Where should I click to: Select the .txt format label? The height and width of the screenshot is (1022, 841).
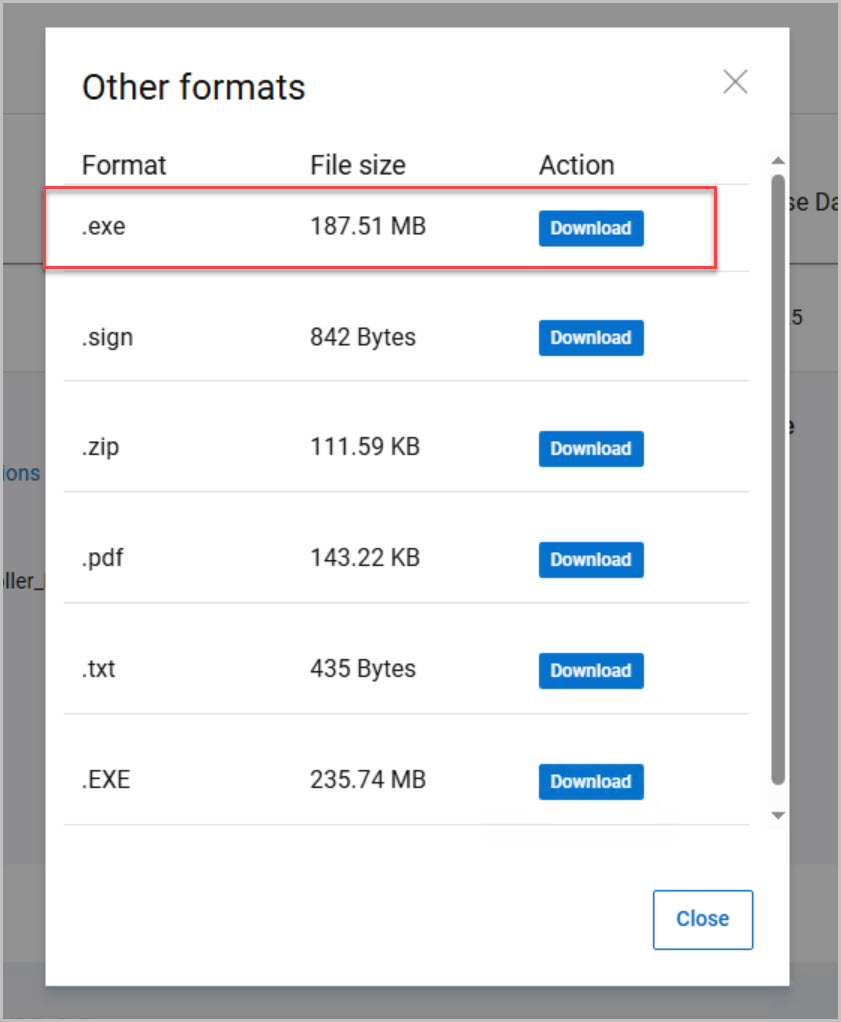click(98, 669)
